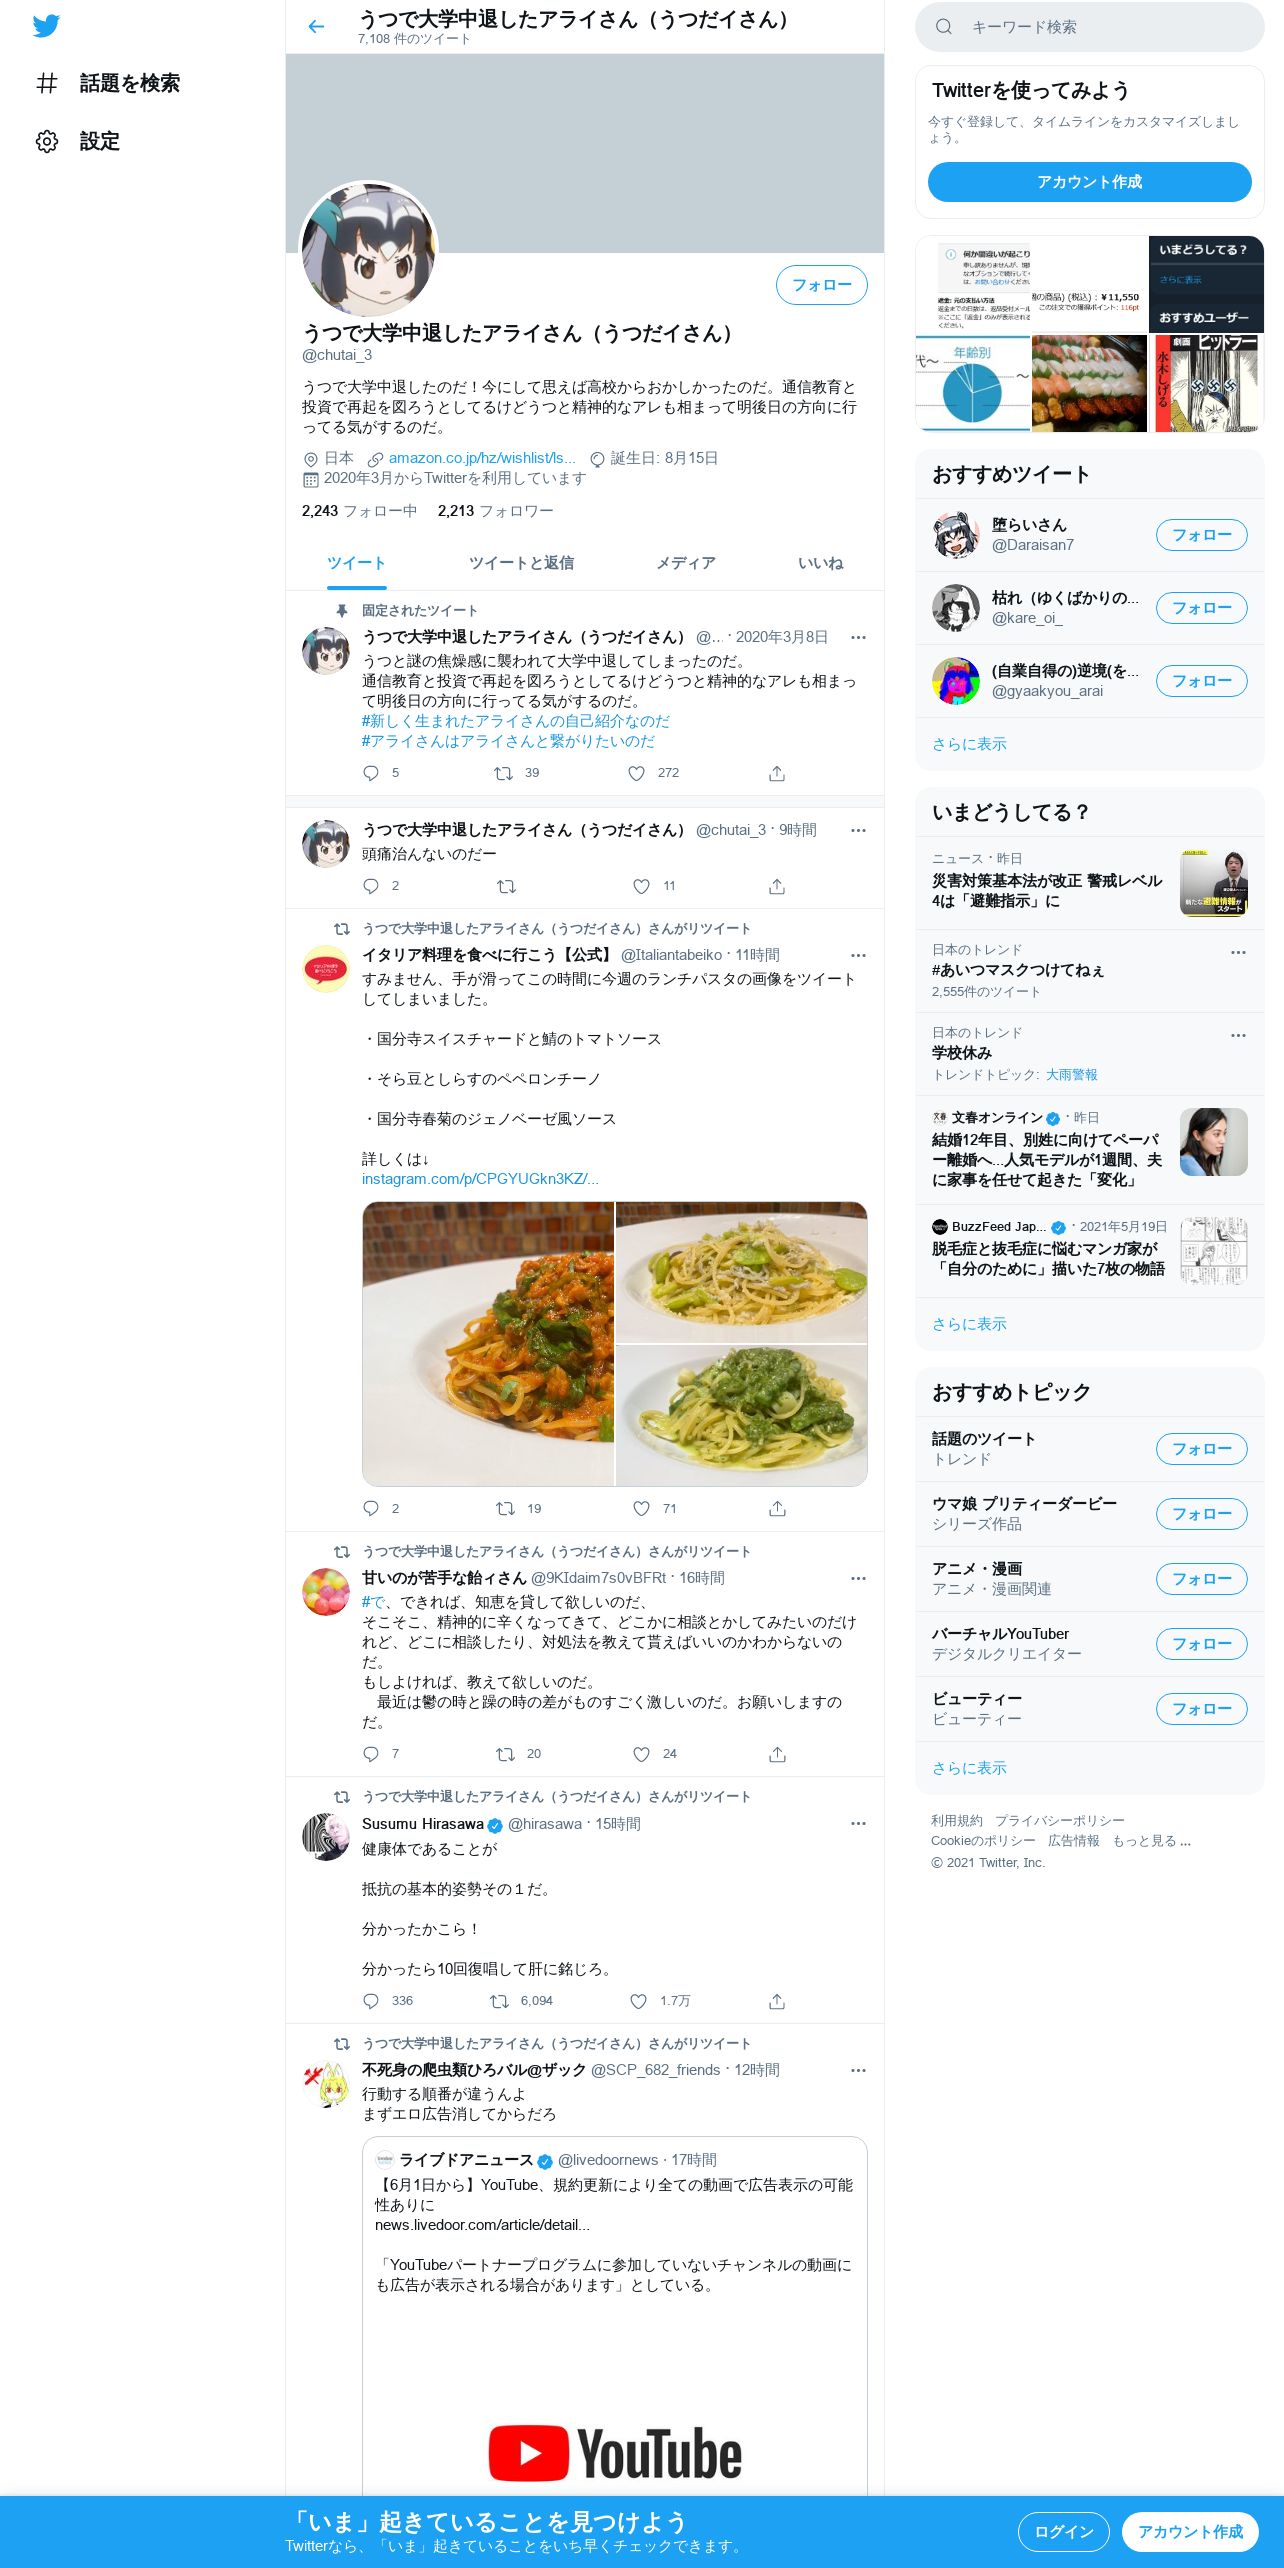Go back using the arrow icon
The width and height of the screenshot is (1284, 2568).
pyautogui.click(x=316, y=27)
